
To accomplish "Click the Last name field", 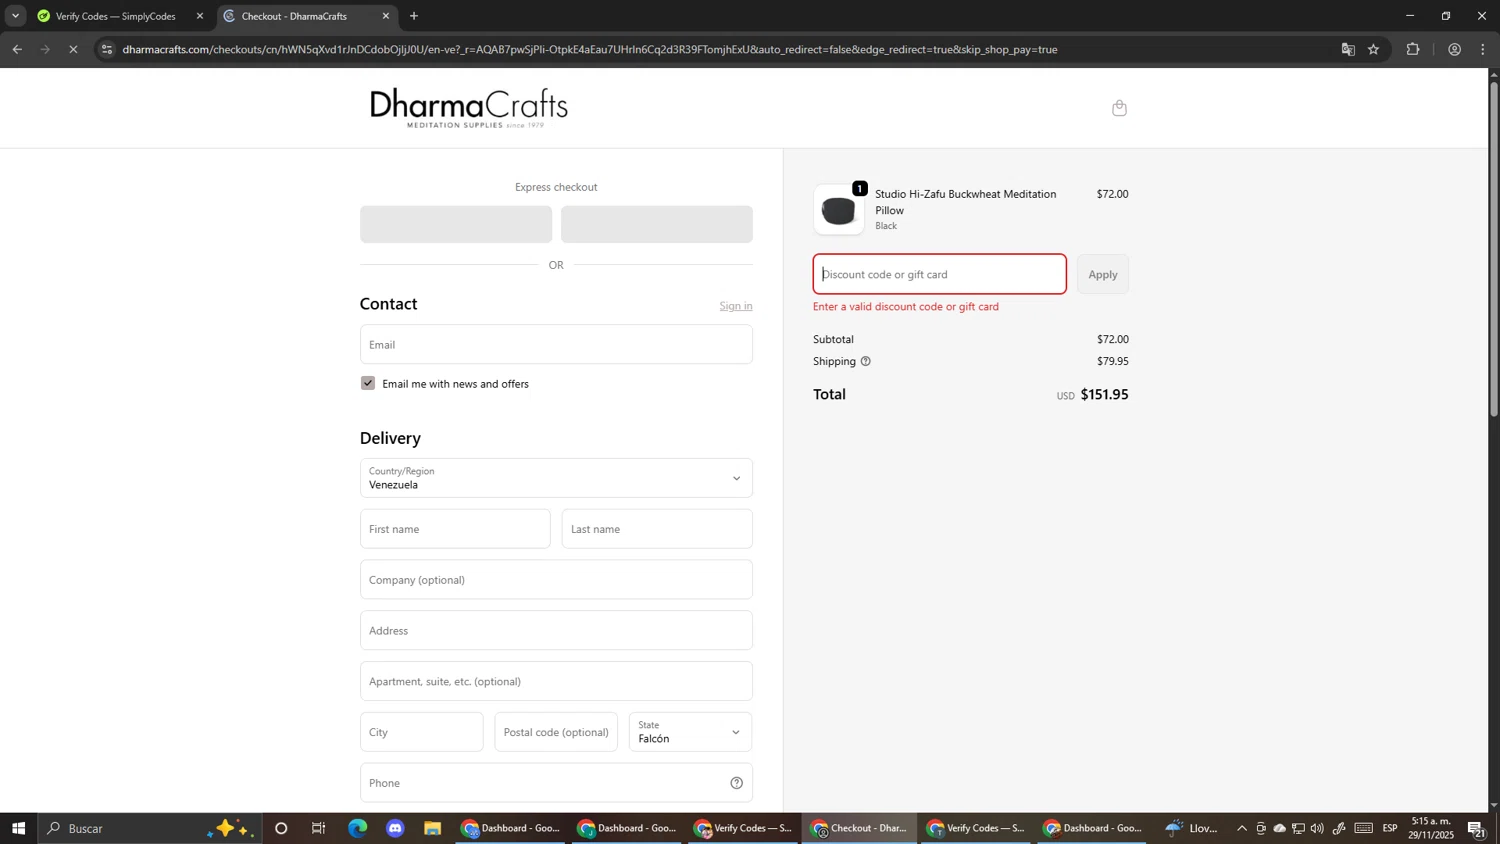I will point(657,529).
